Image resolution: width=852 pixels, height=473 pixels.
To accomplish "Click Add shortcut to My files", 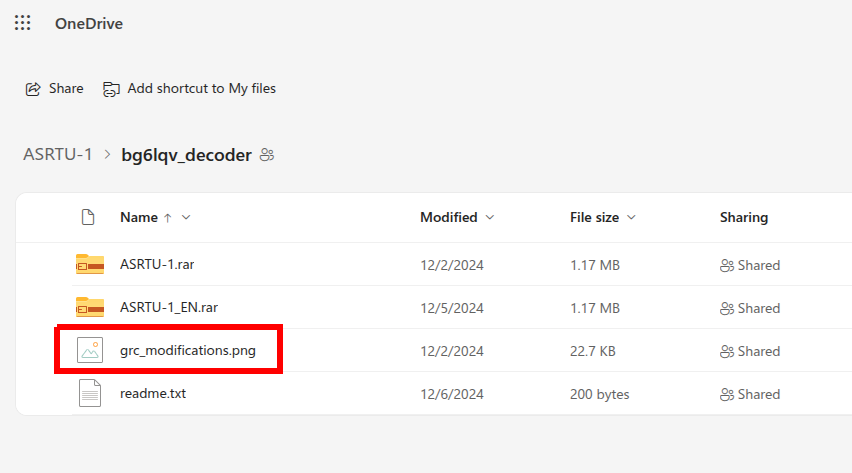I will tap(201, 89).
